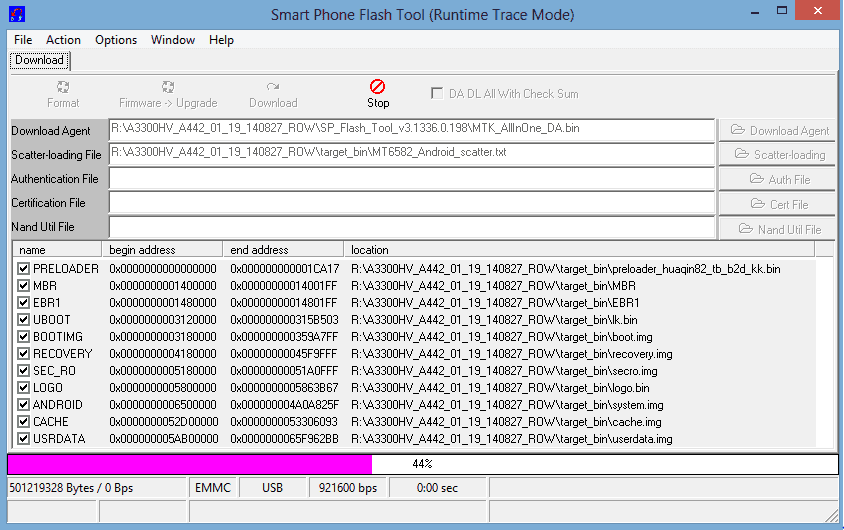Deselect the BOOTIMG partition checkbox
The height and width of the screenshot is (530, 844).
pos(23,337)
